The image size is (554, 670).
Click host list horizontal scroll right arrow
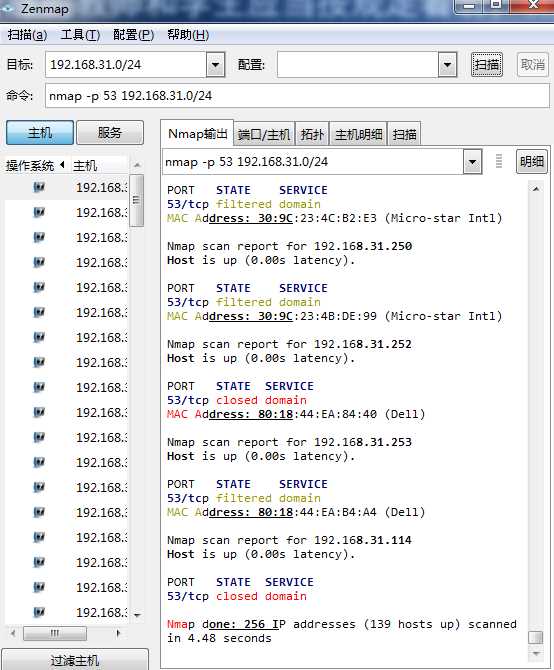point(118,633)
